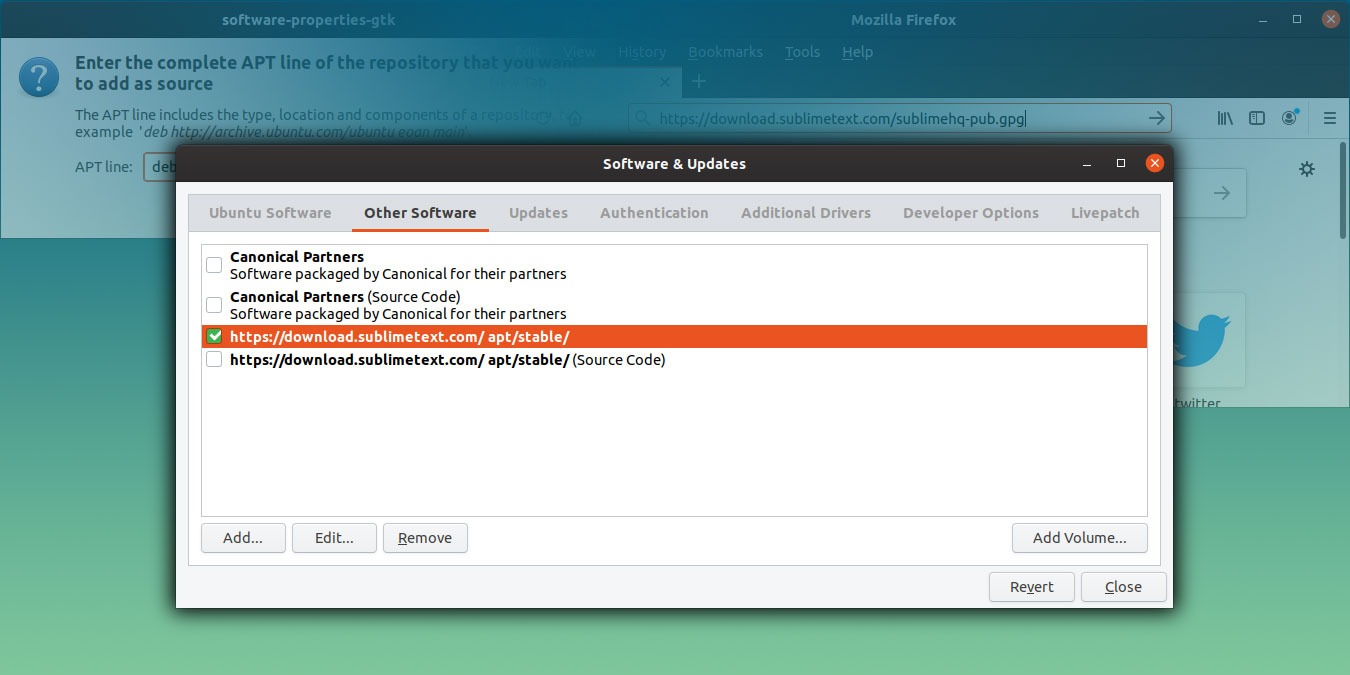1350x675 pixels.
Task: Click inside the APT line input field
Action: coord(160,167)
